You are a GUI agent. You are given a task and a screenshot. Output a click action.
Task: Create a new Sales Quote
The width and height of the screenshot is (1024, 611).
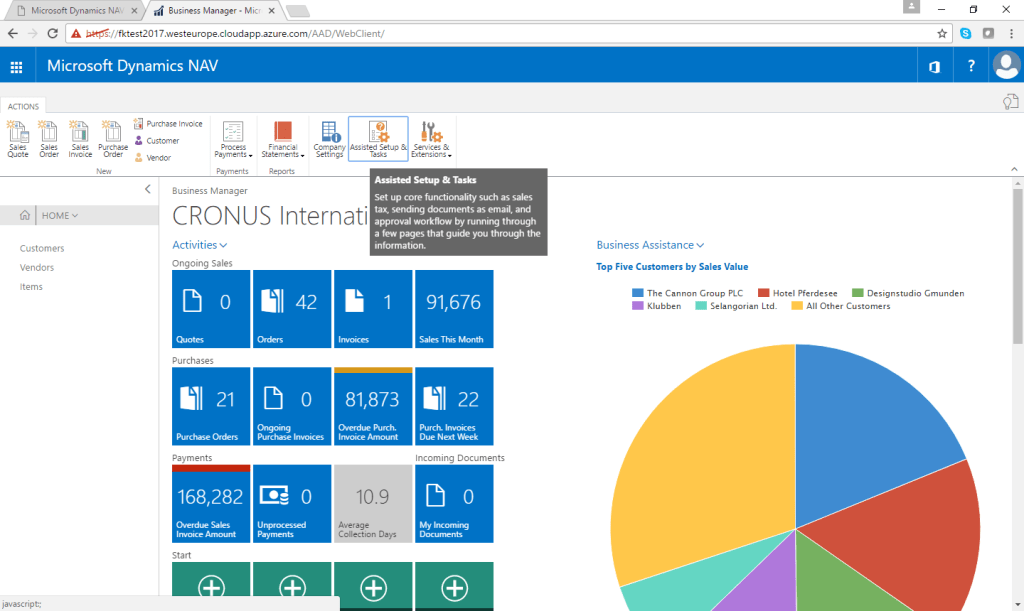click(18, 139)
